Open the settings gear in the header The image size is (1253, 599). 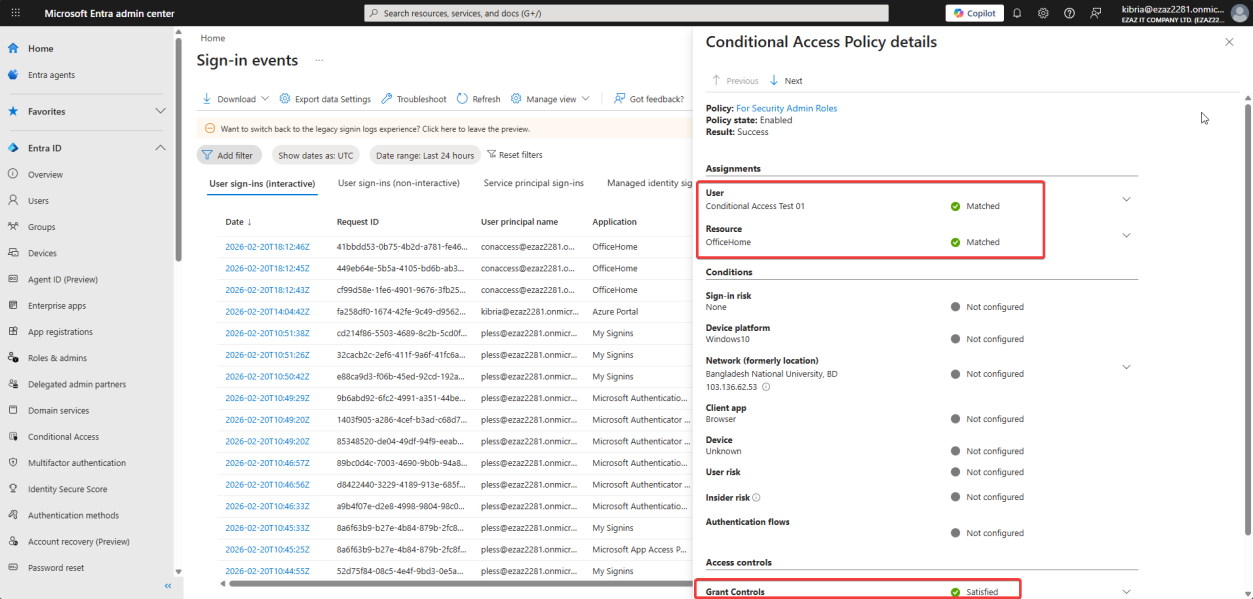(x=1043, y=13)
